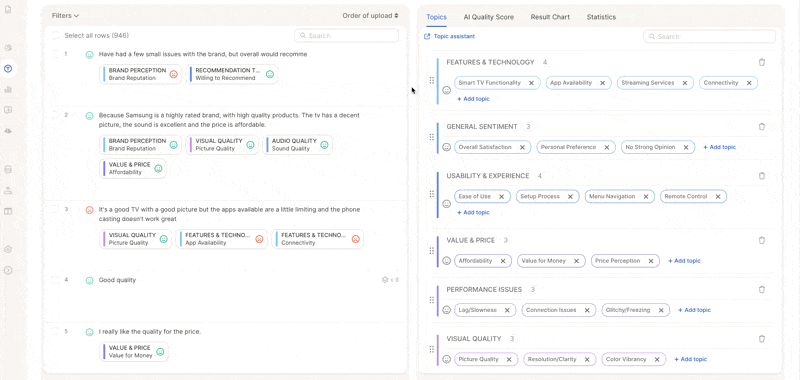Change the Order of upload sorting
The width and height of the screenshot is (800, 380).
pos(370,15)
